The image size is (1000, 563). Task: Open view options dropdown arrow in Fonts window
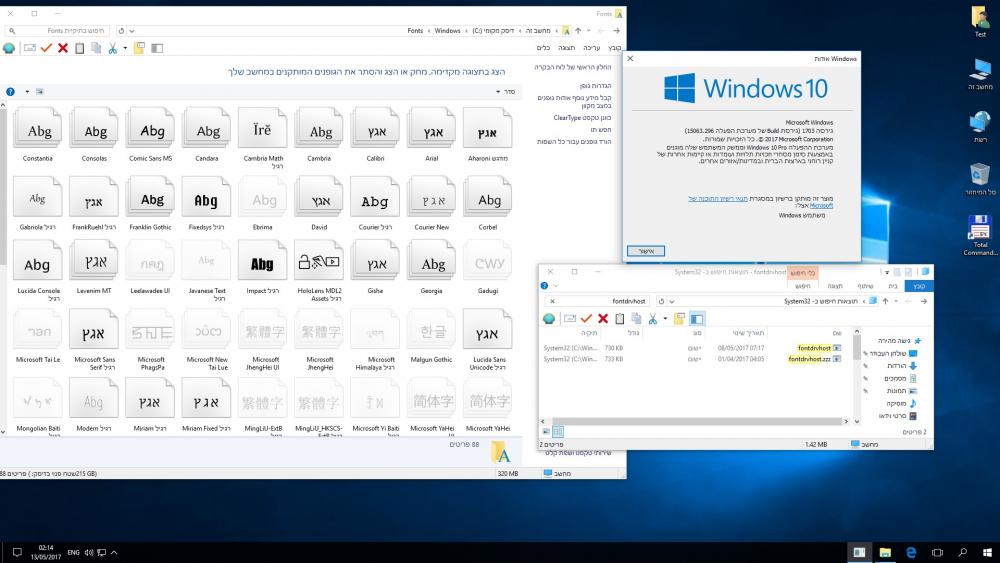pos(27,92)
